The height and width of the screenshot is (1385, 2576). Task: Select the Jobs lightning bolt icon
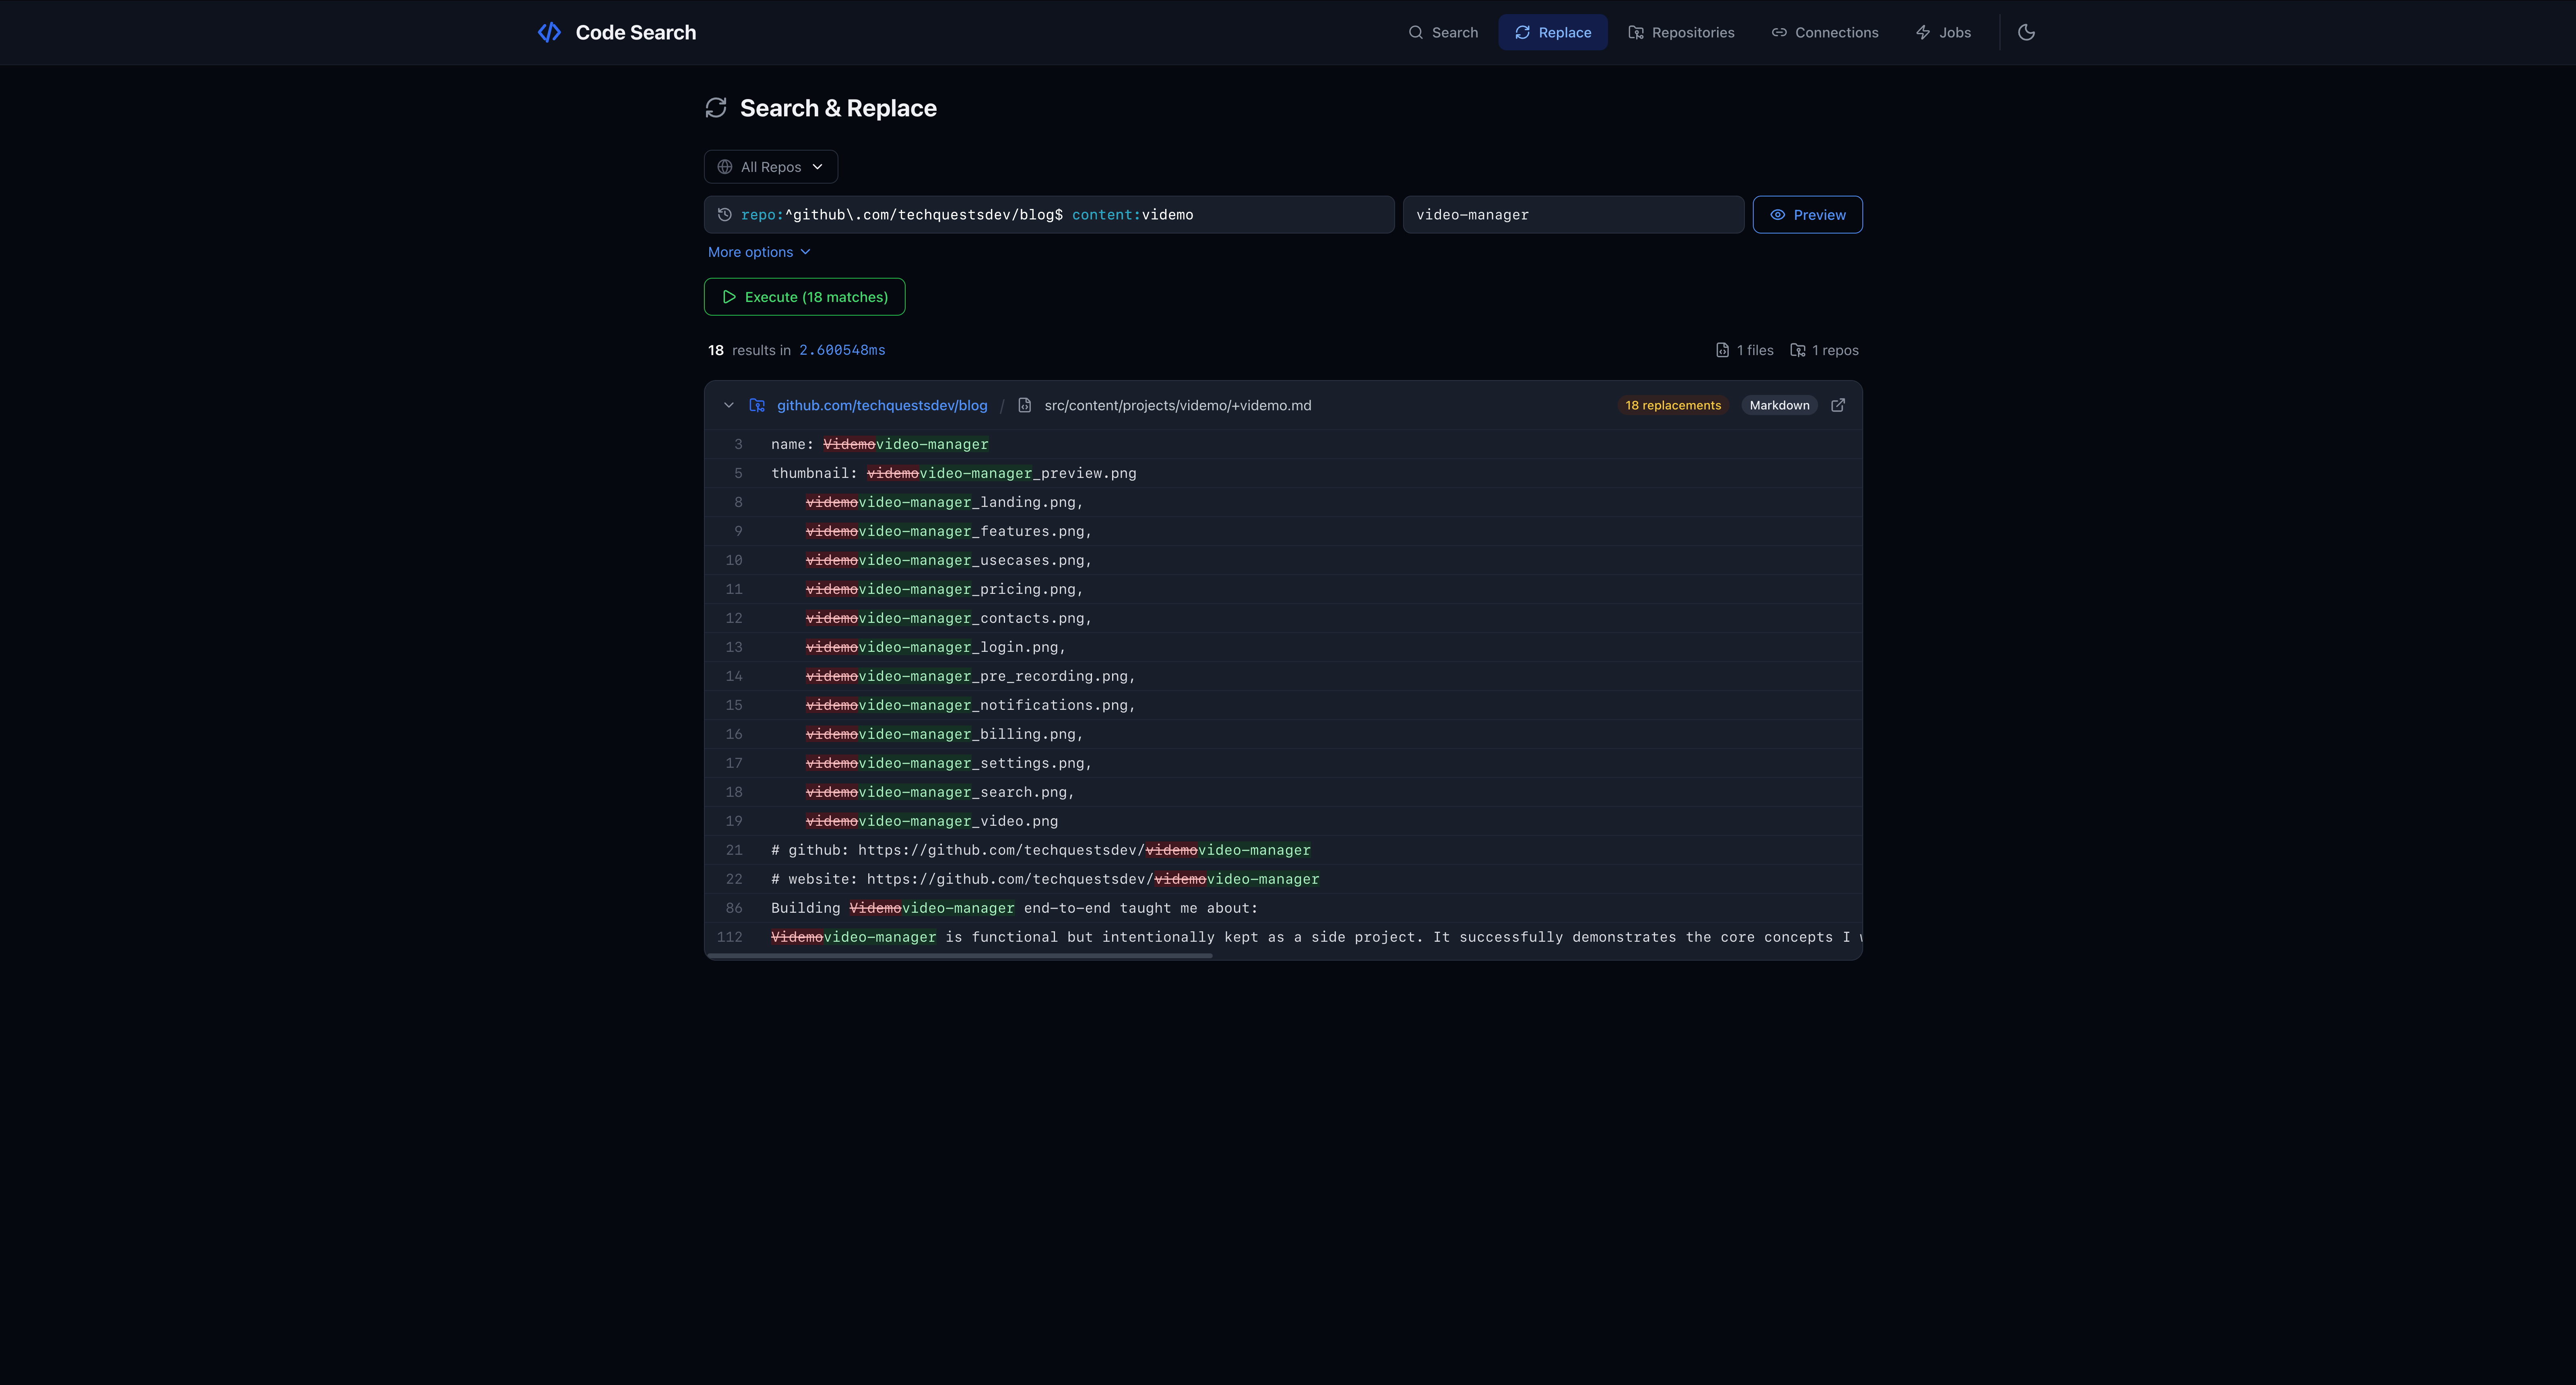pyautogui.click(x=1923, y=32)
